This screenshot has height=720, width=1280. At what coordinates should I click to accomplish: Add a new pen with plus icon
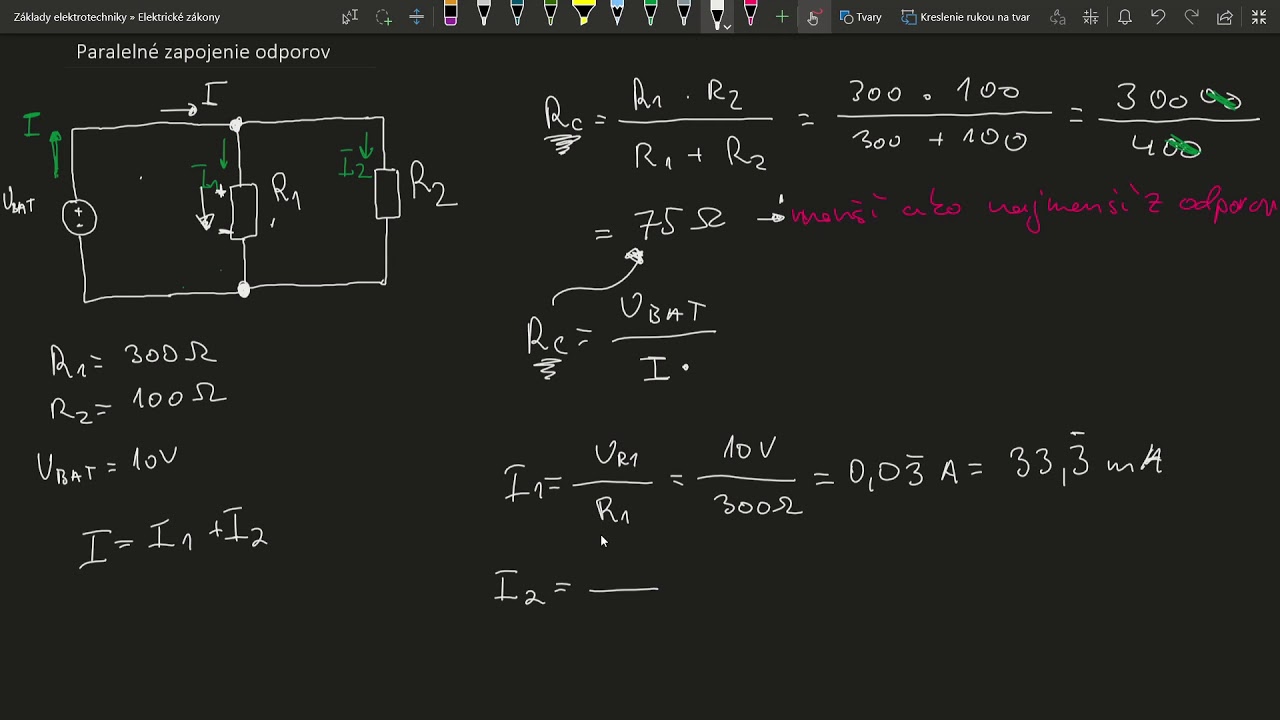pos(782,17)
